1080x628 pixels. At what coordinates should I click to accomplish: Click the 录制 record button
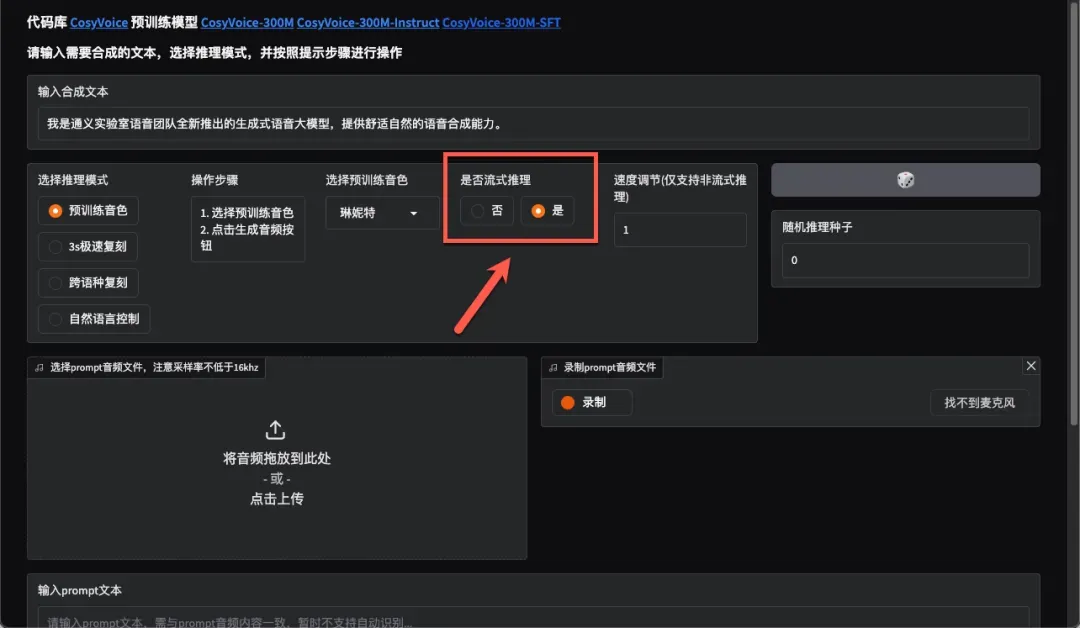coord(592,402)
